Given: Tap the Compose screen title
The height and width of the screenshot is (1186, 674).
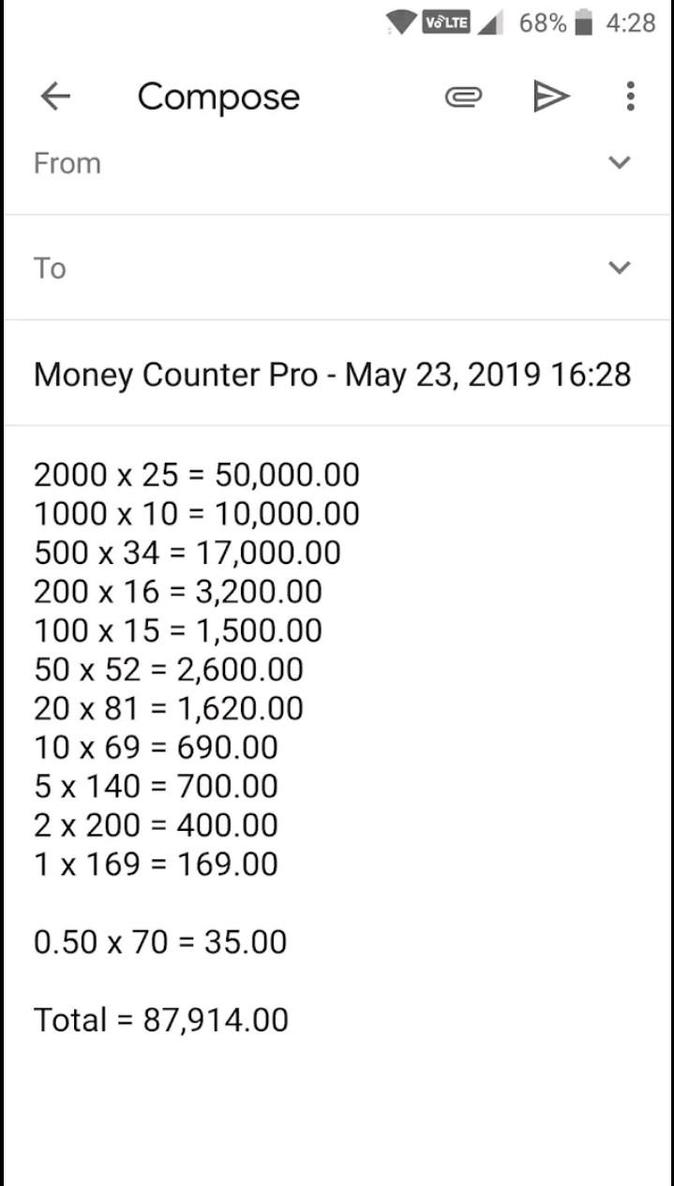Looking at the screenshot, I should tap(218, 97).
